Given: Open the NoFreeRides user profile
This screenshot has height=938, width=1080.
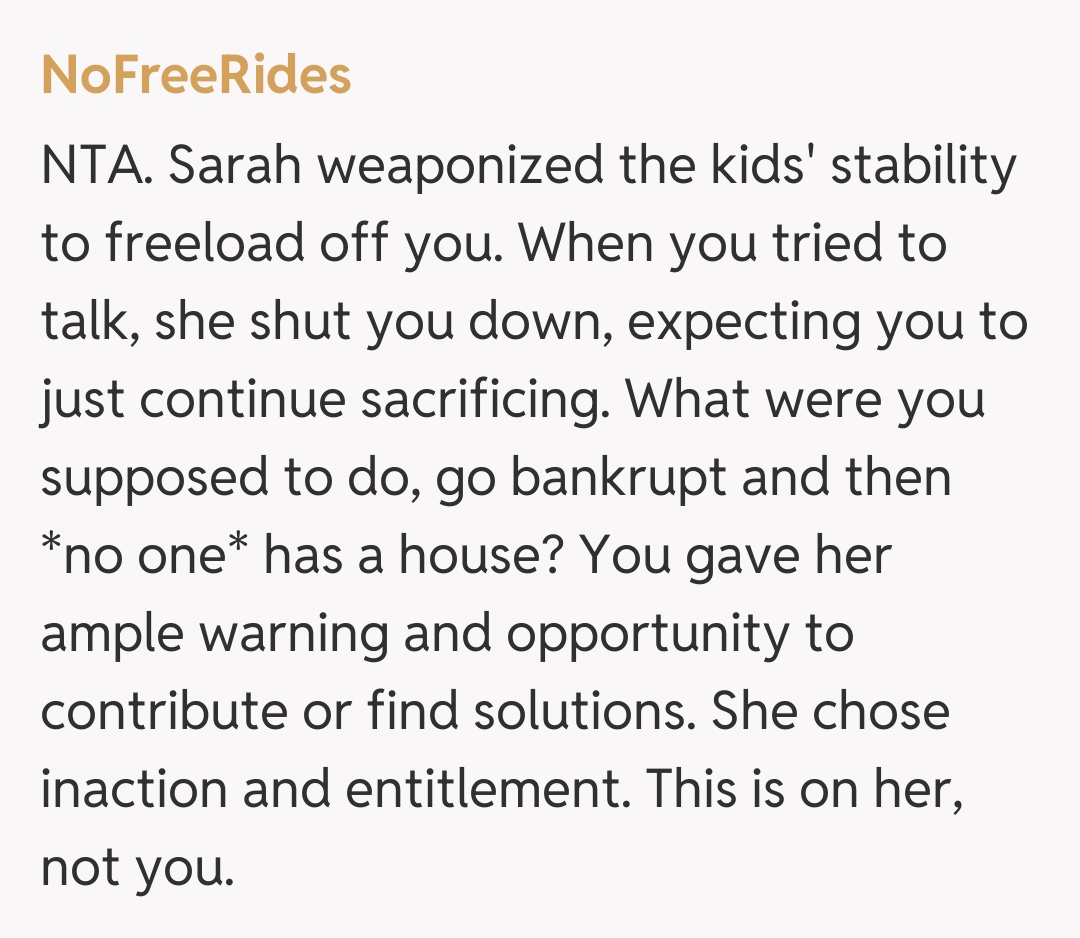Looking at the screenshot, I should point(196,76).
